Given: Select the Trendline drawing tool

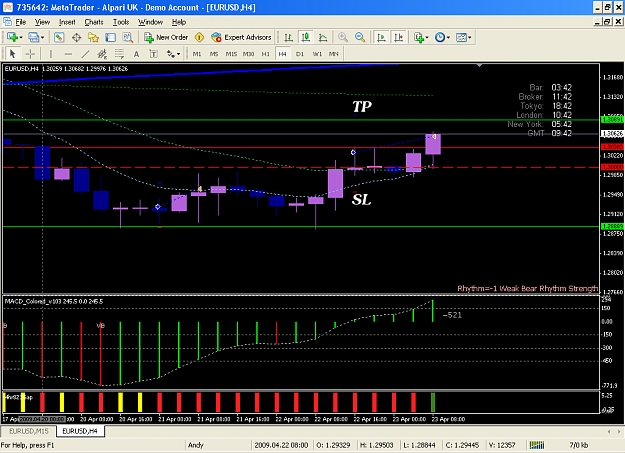Looking at the screenshot, I should point(85,54).
